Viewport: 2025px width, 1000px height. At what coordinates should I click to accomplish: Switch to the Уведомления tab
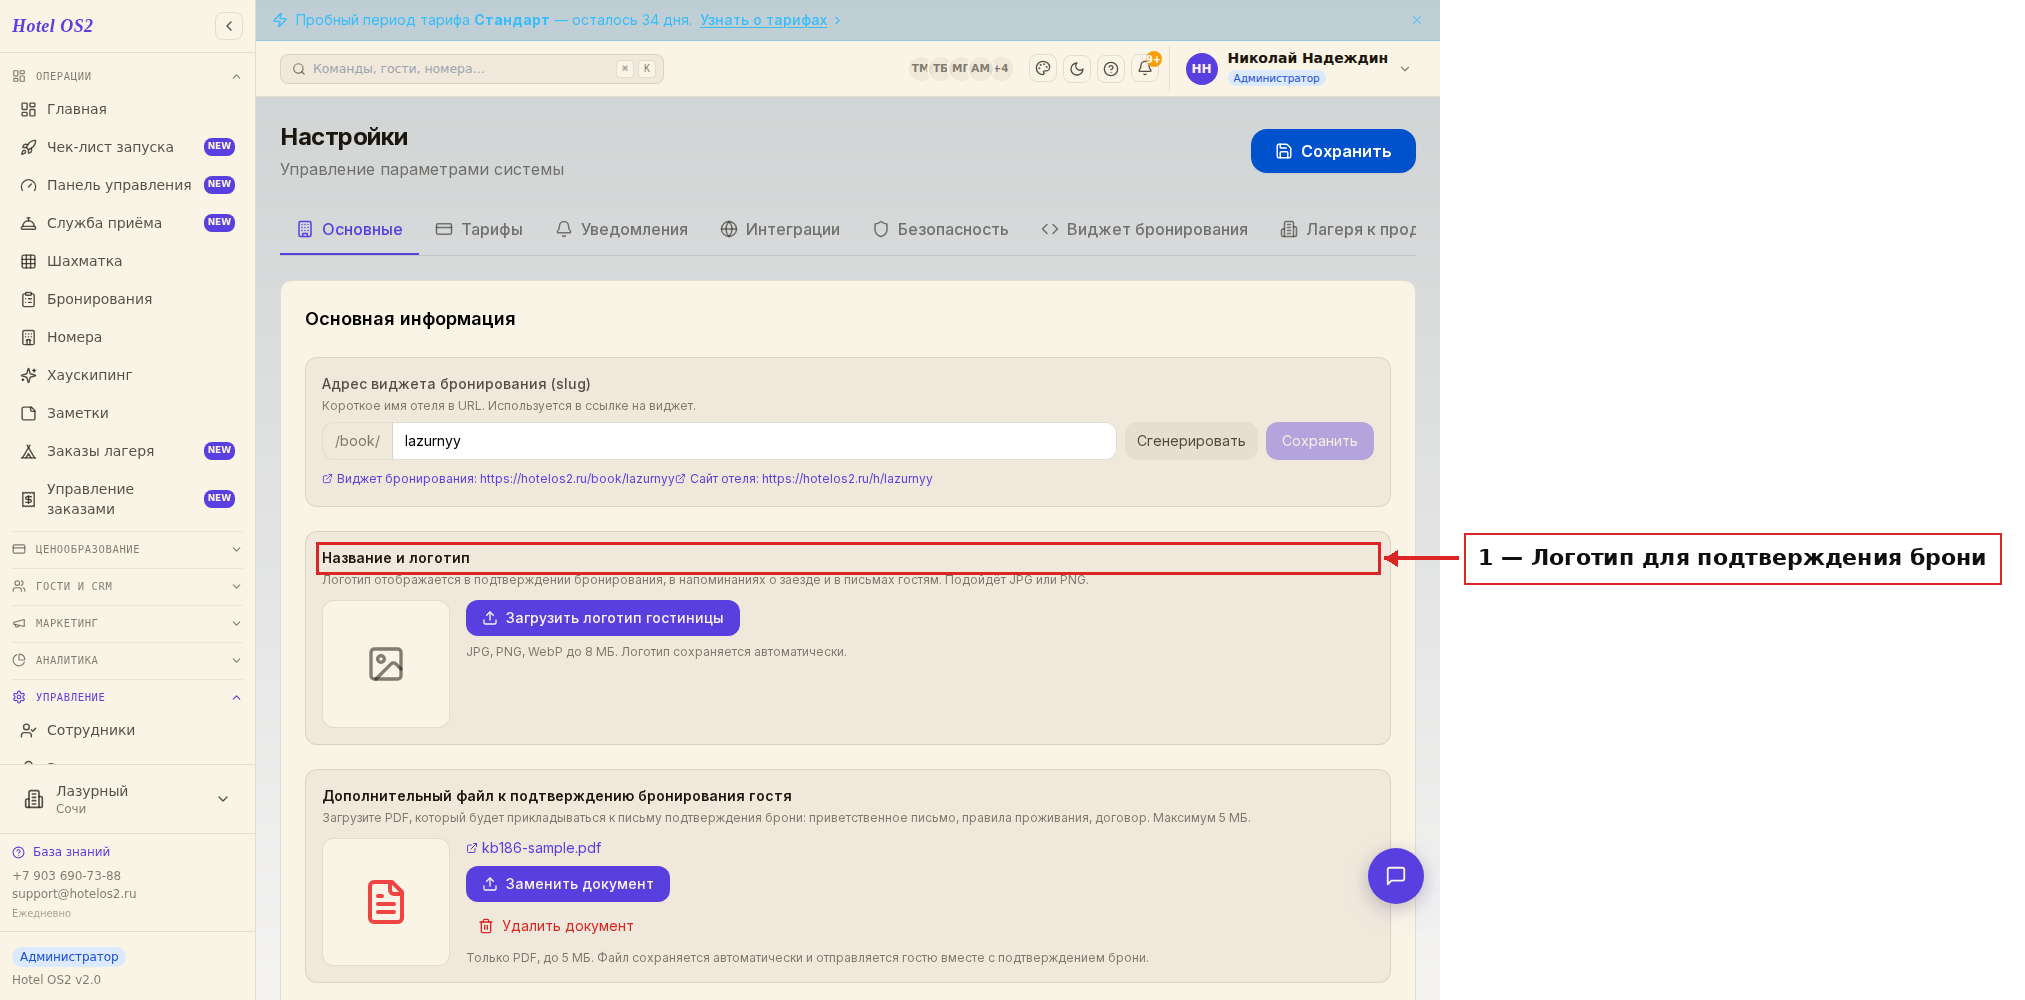point(622,229)
